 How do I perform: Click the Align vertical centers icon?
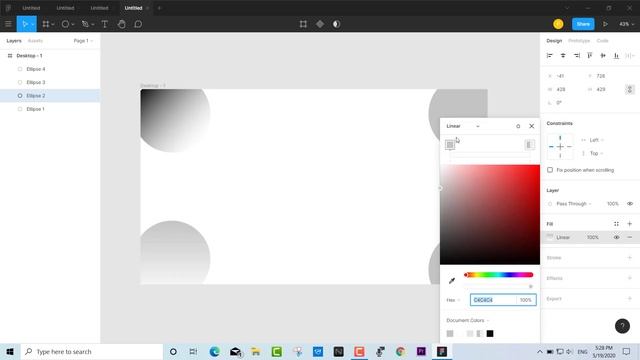tap(603, 56)
